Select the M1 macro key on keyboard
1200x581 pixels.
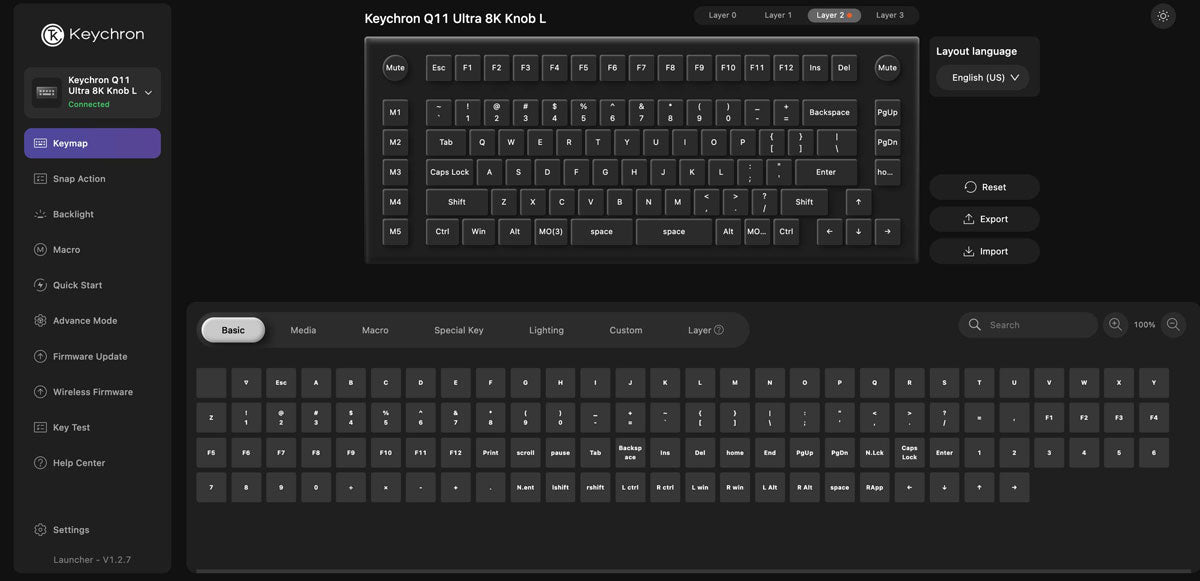coord(395,112)
